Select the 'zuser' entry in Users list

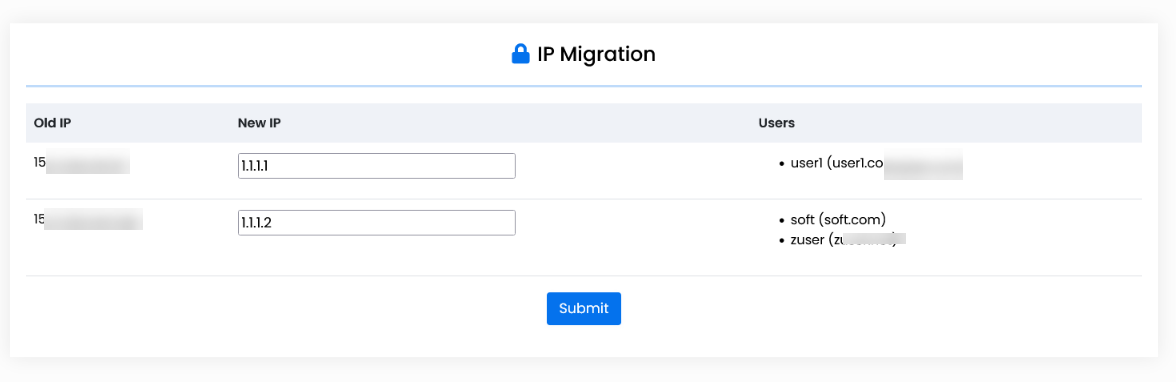tap(848, 239)
